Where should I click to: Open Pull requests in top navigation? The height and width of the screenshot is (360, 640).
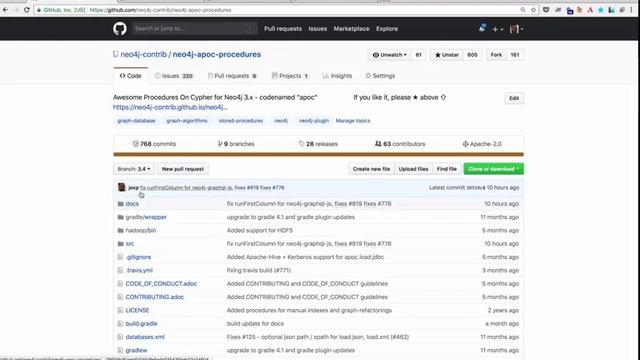point(283,29)
